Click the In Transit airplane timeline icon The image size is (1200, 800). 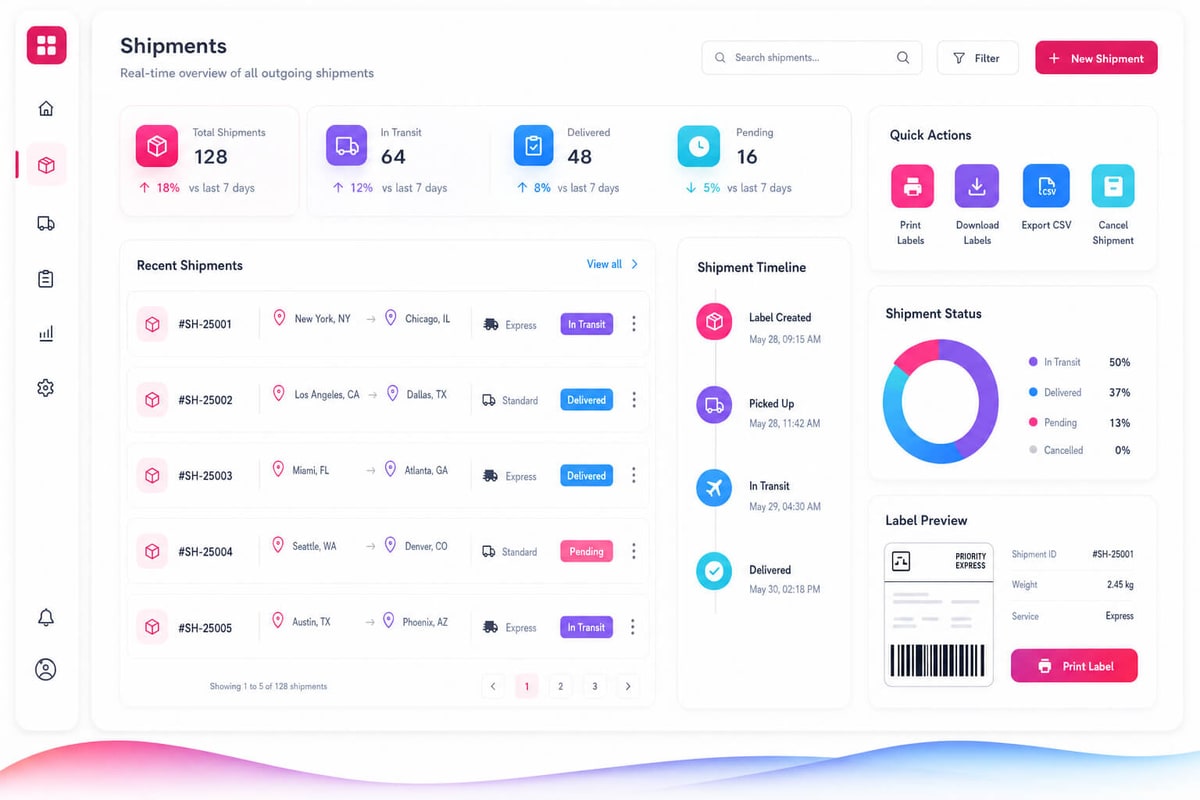coord(714,488)
